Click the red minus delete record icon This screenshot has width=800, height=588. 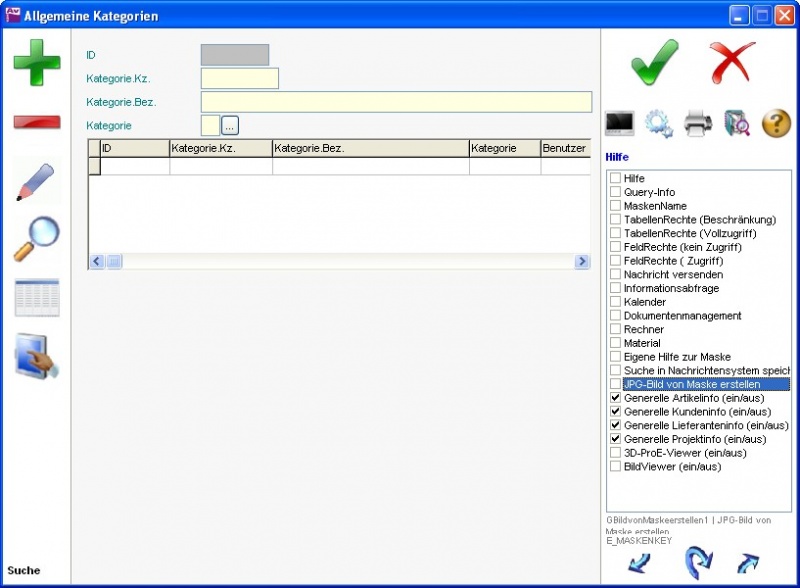tap(36, 122)
